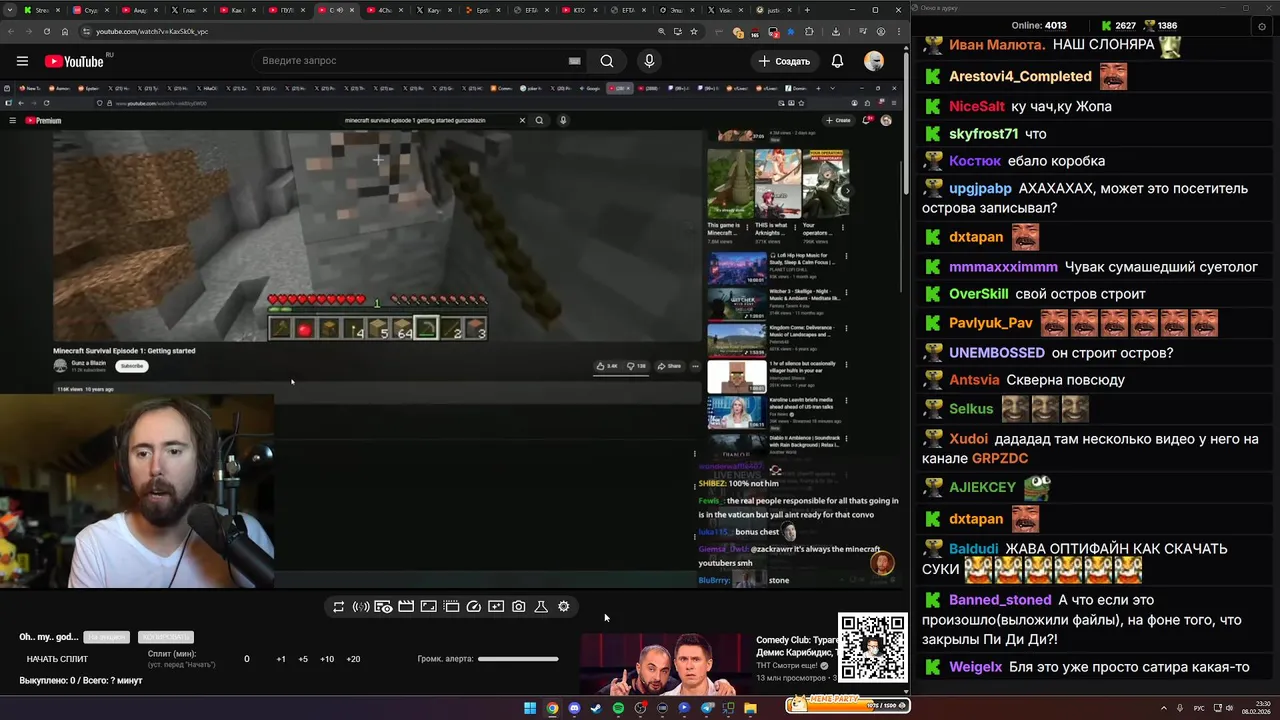Open the Windows Start menu

point(530,709)
